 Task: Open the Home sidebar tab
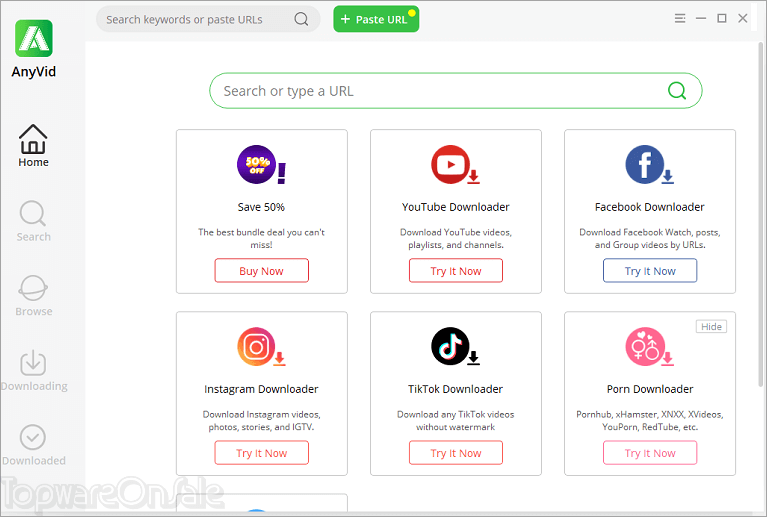pyautogui.click(x=33, y=146)
